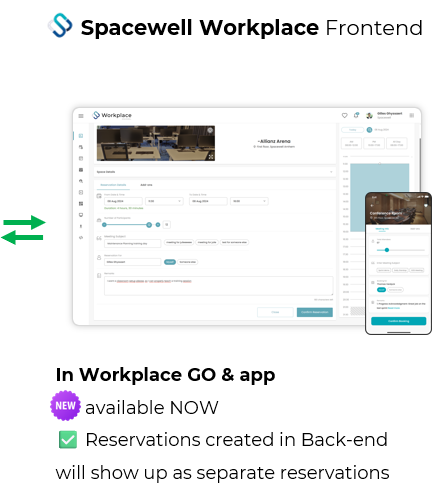Tap the back arrow on the phone screen
Image resolution: width=432 pixels, height=491 pixels.
click(372, 205)
